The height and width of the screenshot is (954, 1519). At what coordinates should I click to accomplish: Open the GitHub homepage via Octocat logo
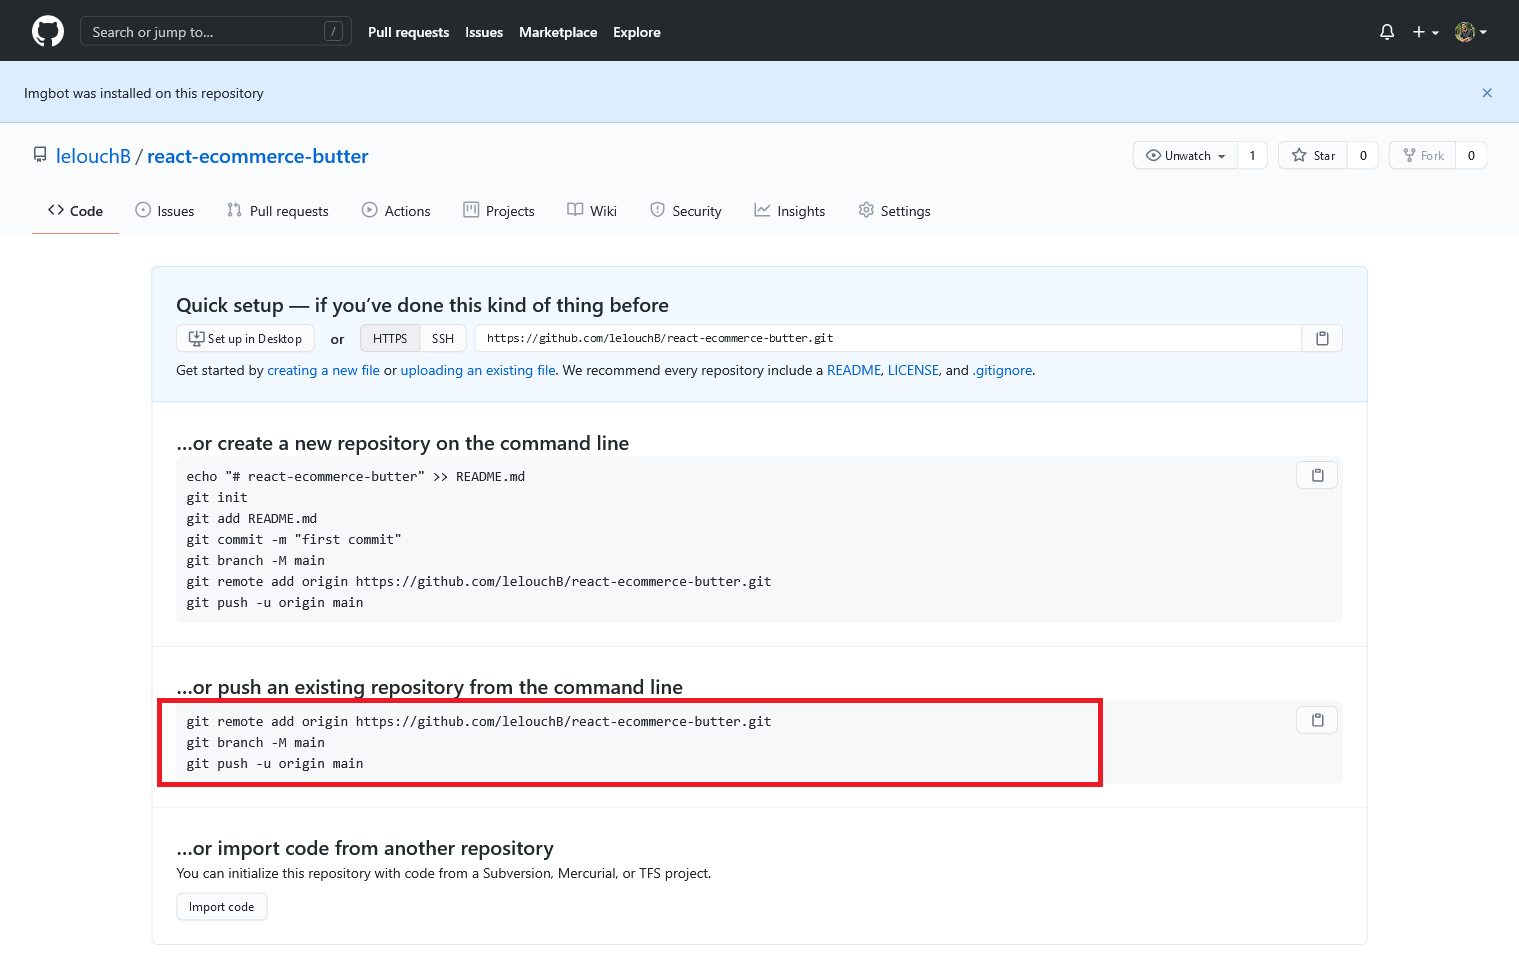pyautogui.click(x=48, y=31)
